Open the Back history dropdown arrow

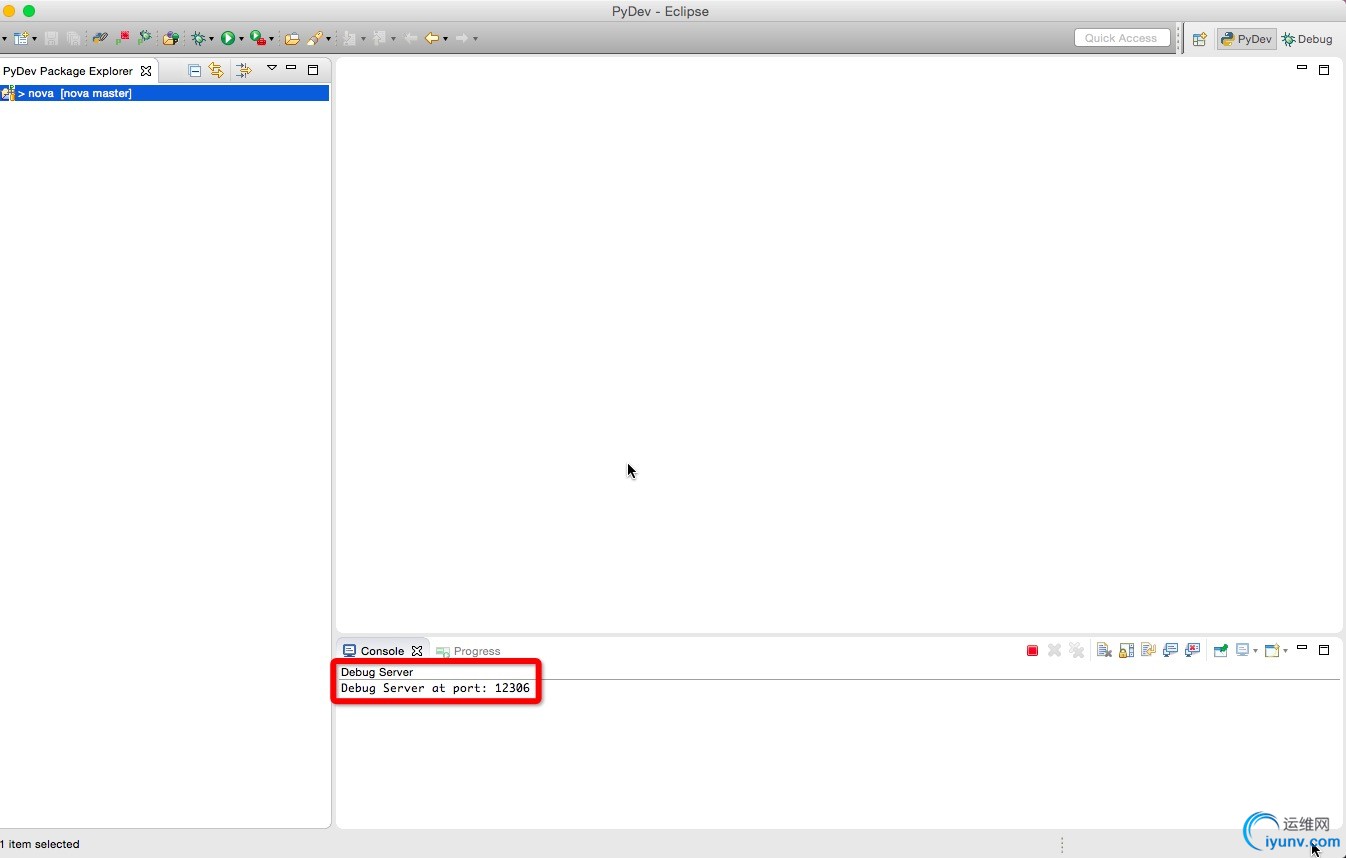click(445, 39)
